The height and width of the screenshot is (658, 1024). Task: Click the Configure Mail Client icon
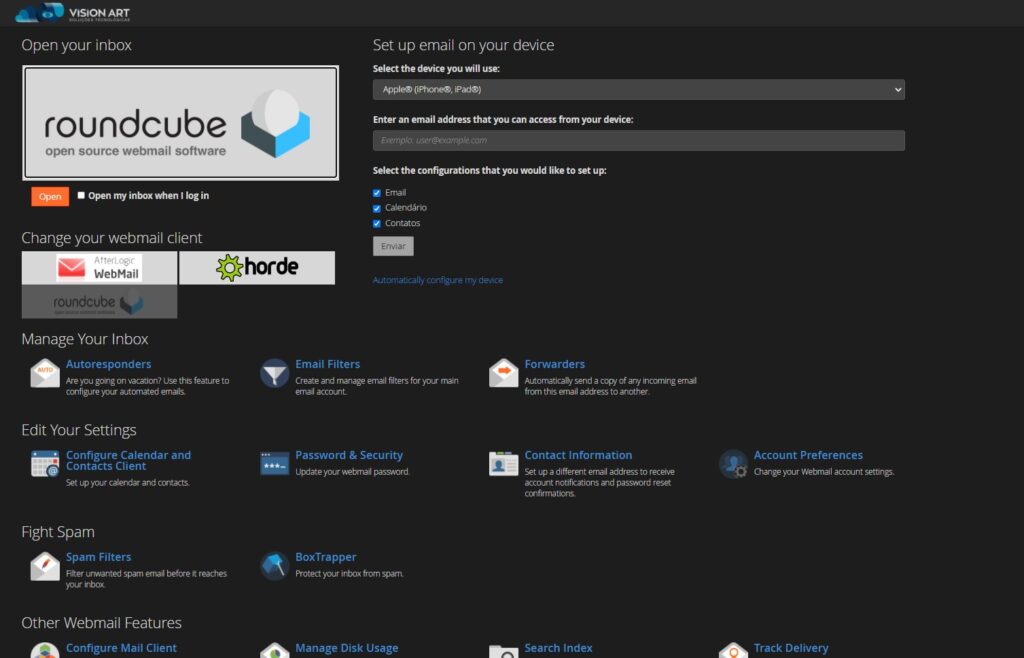click(x=45, y=650)
